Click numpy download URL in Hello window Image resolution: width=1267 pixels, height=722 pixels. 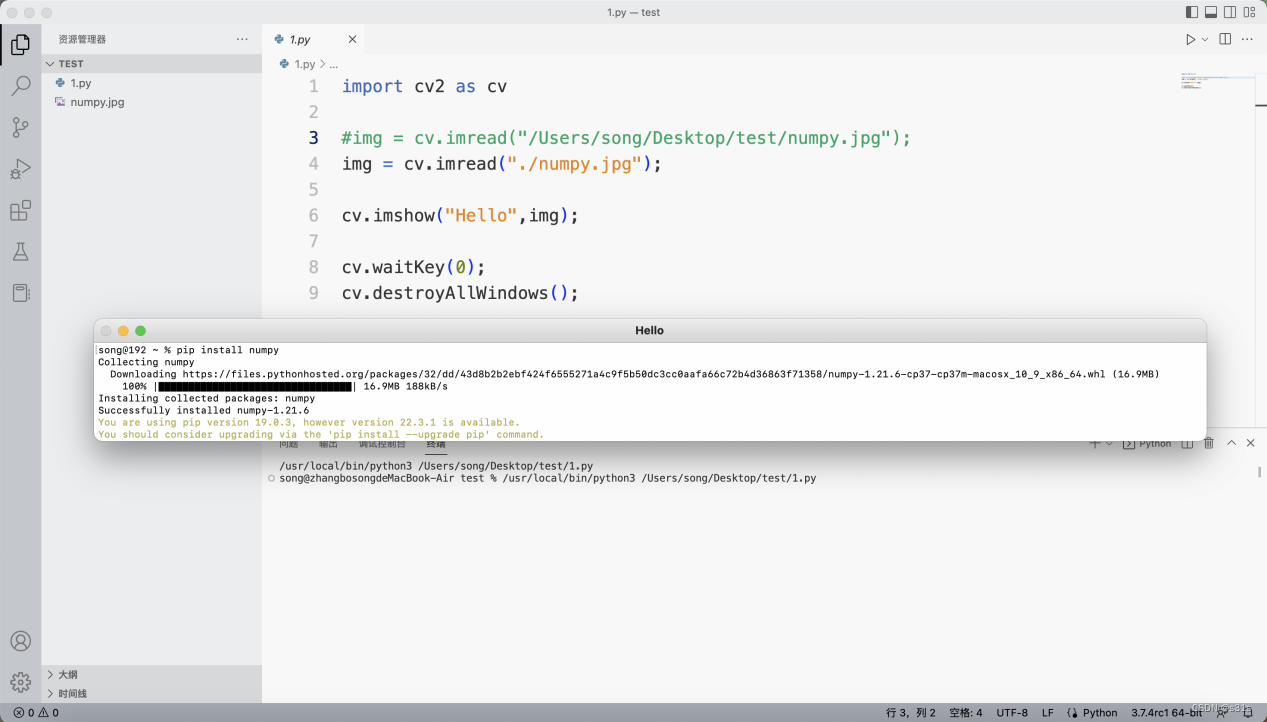click(x=642, y=374)
